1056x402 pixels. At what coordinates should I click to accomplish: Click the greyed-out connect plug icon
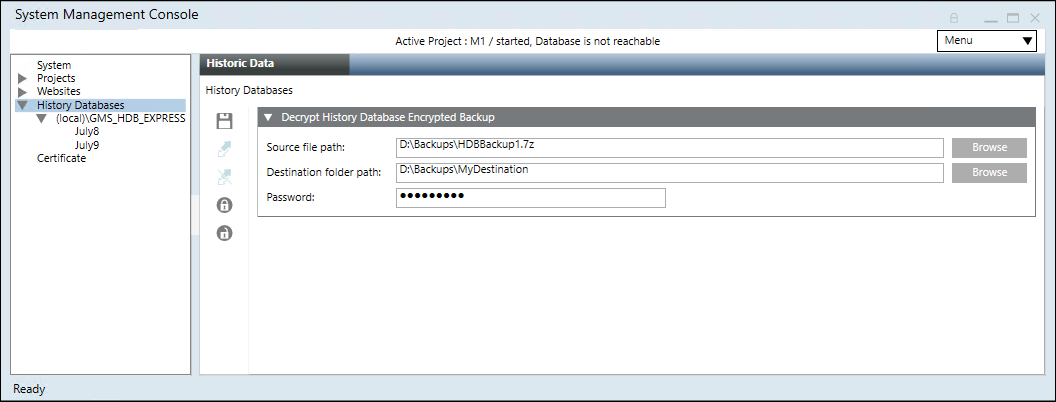point(224,150)
